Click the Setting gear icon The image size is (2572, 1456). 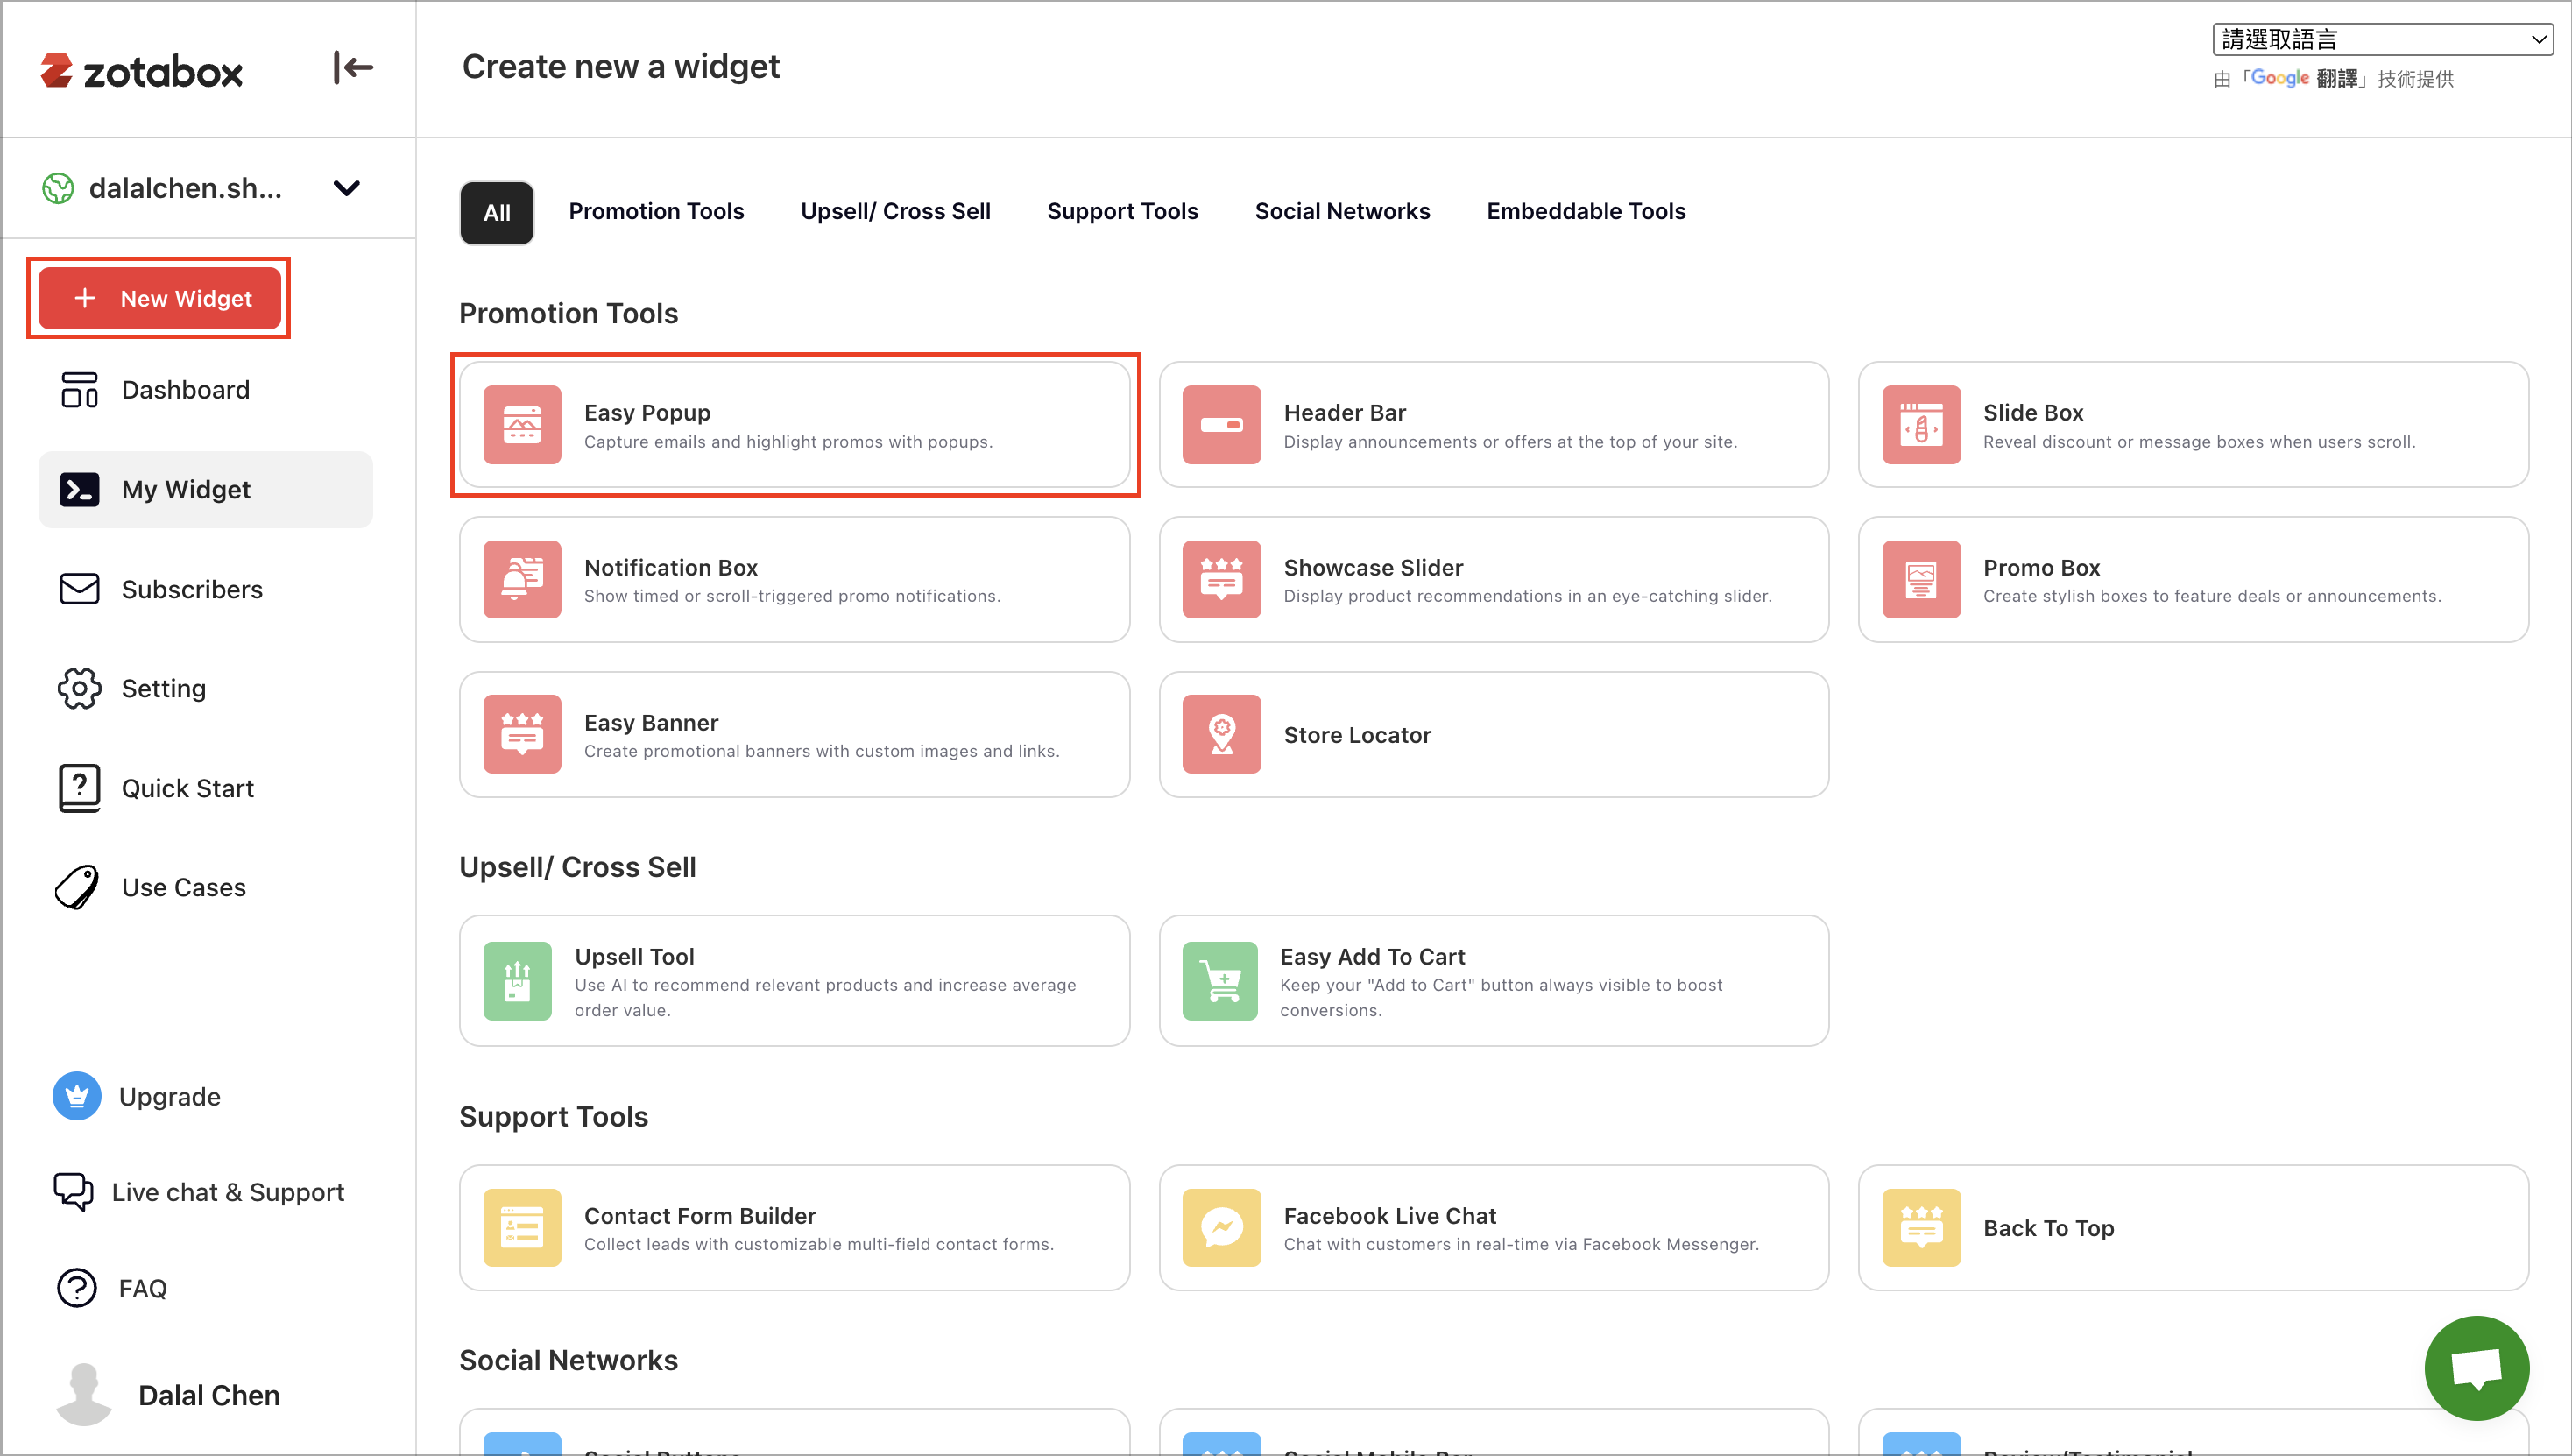(x=79, y=688)
